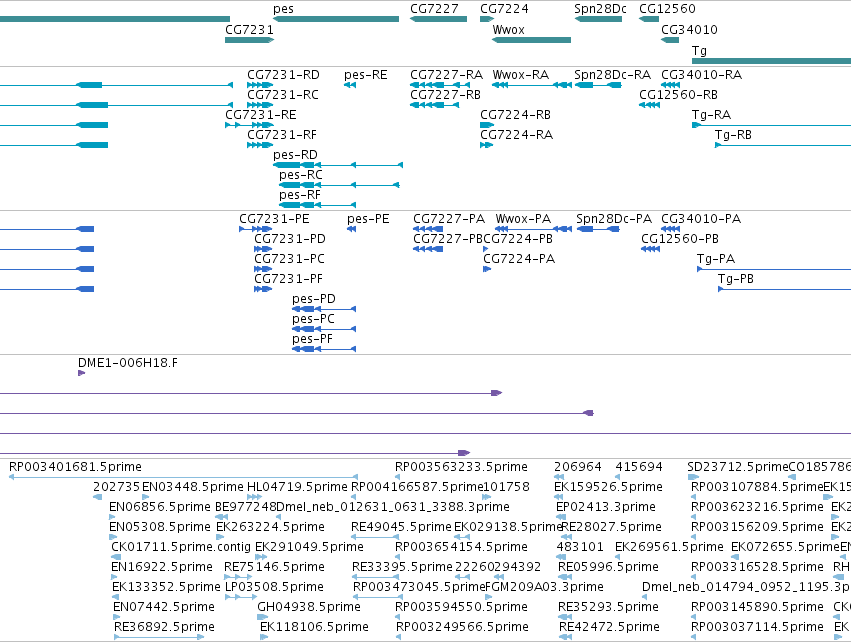Viewport: 851px width, 642px height.
Task: Select the pes-RF transcript label
Action: [x=300, y=195]
